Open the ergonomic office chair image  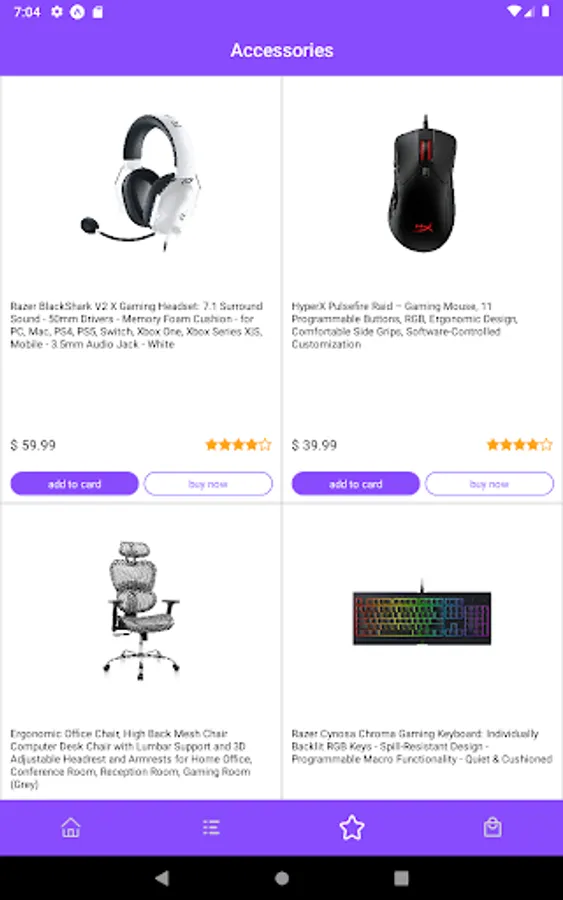pos(141,610)
